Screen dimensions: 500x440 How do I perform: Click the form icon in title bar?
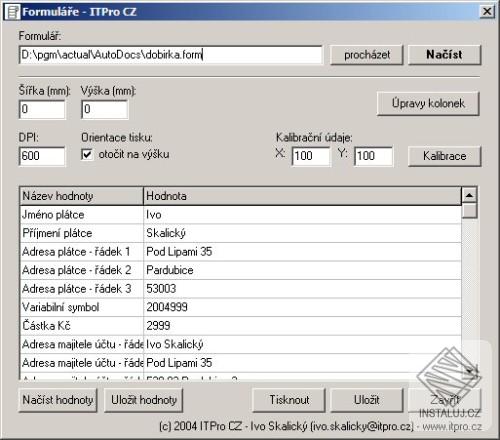(13, 12)
